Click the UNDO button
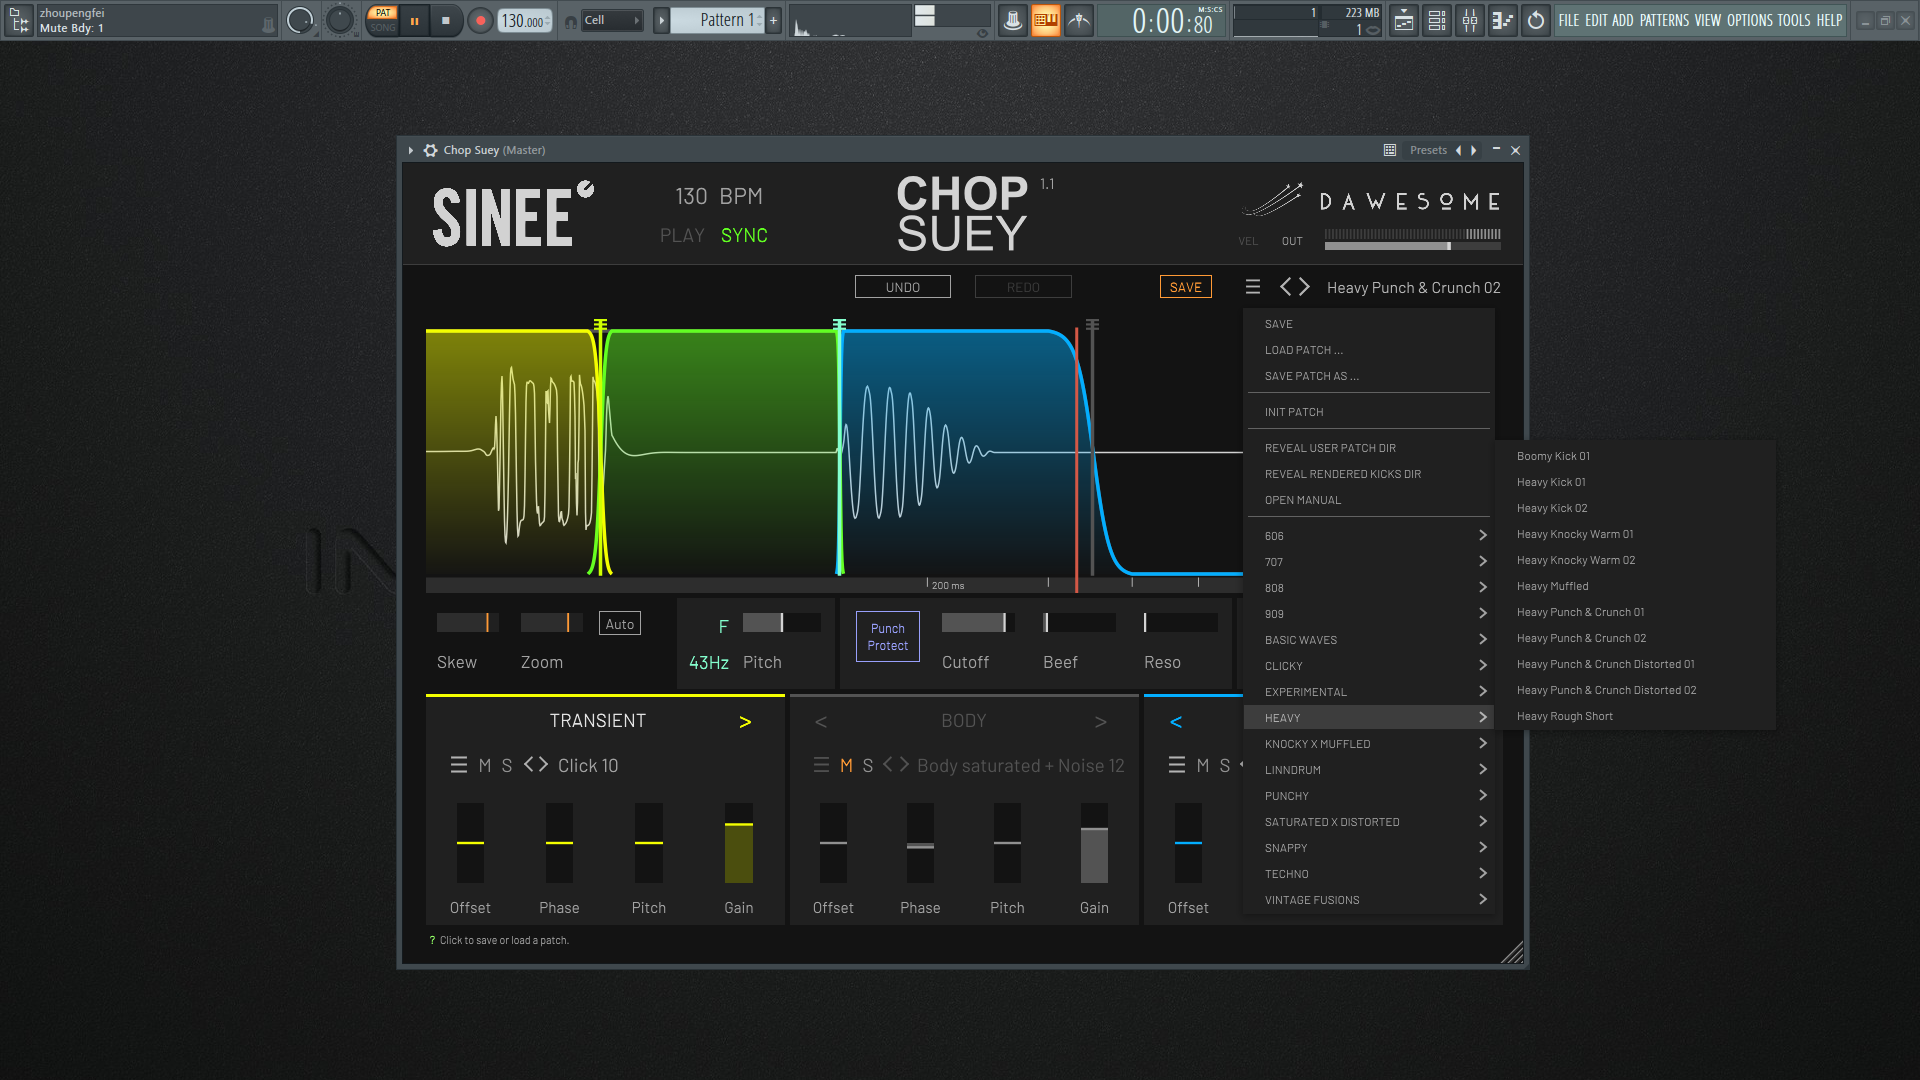1920x1080 pixels. 902,287
